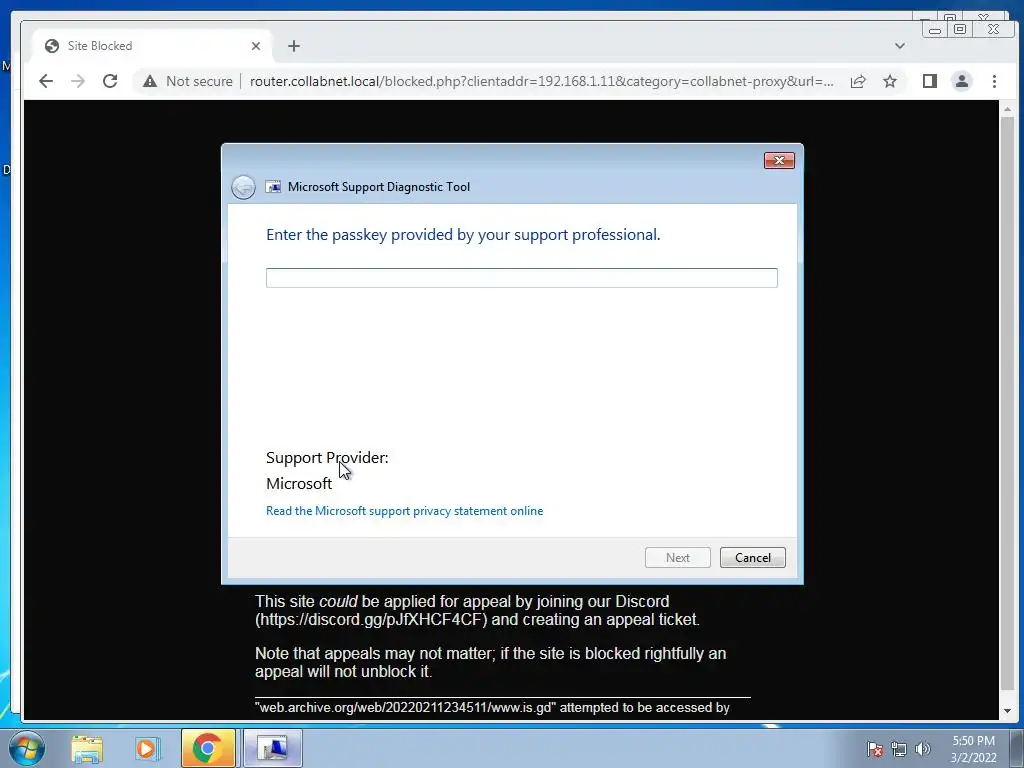1024x768 pixels.
Task: Click the Action Center flag icon
Action: pyautogui.click(x=875, y=748)
